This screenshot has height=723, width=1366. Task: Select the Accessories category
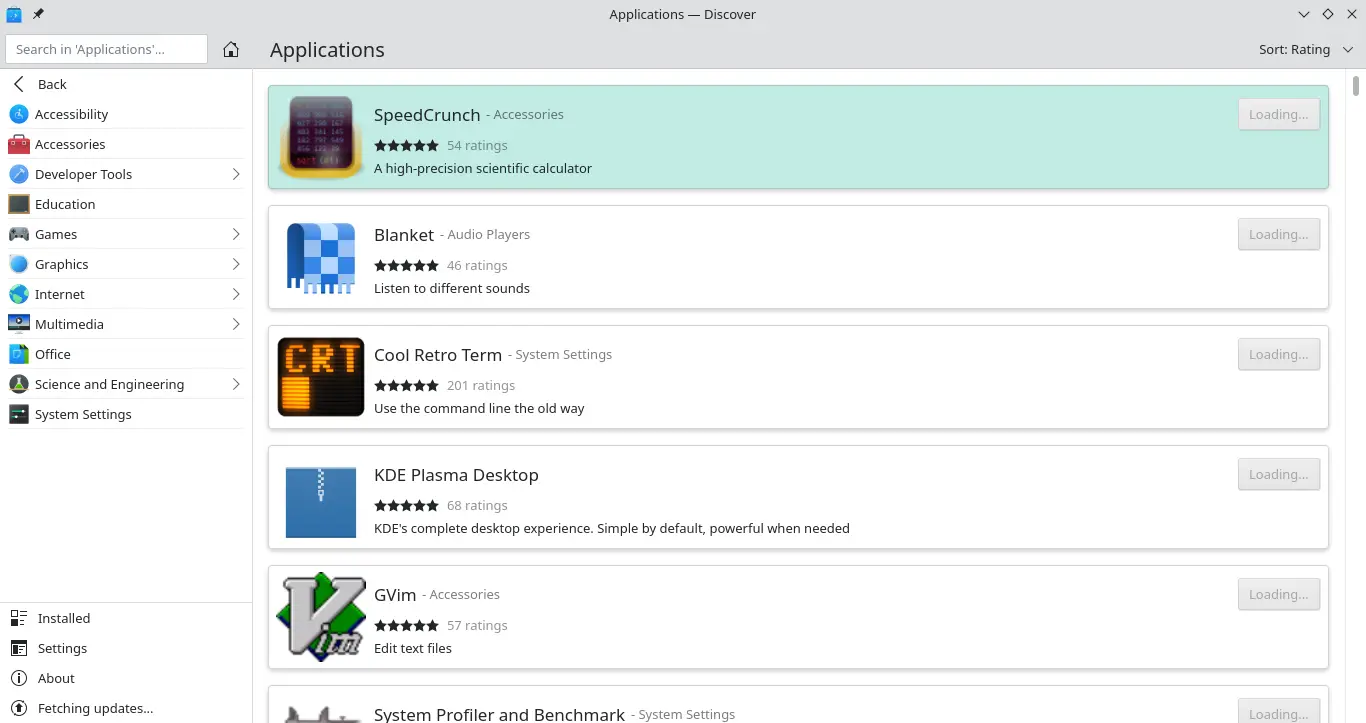click(126, 144)
